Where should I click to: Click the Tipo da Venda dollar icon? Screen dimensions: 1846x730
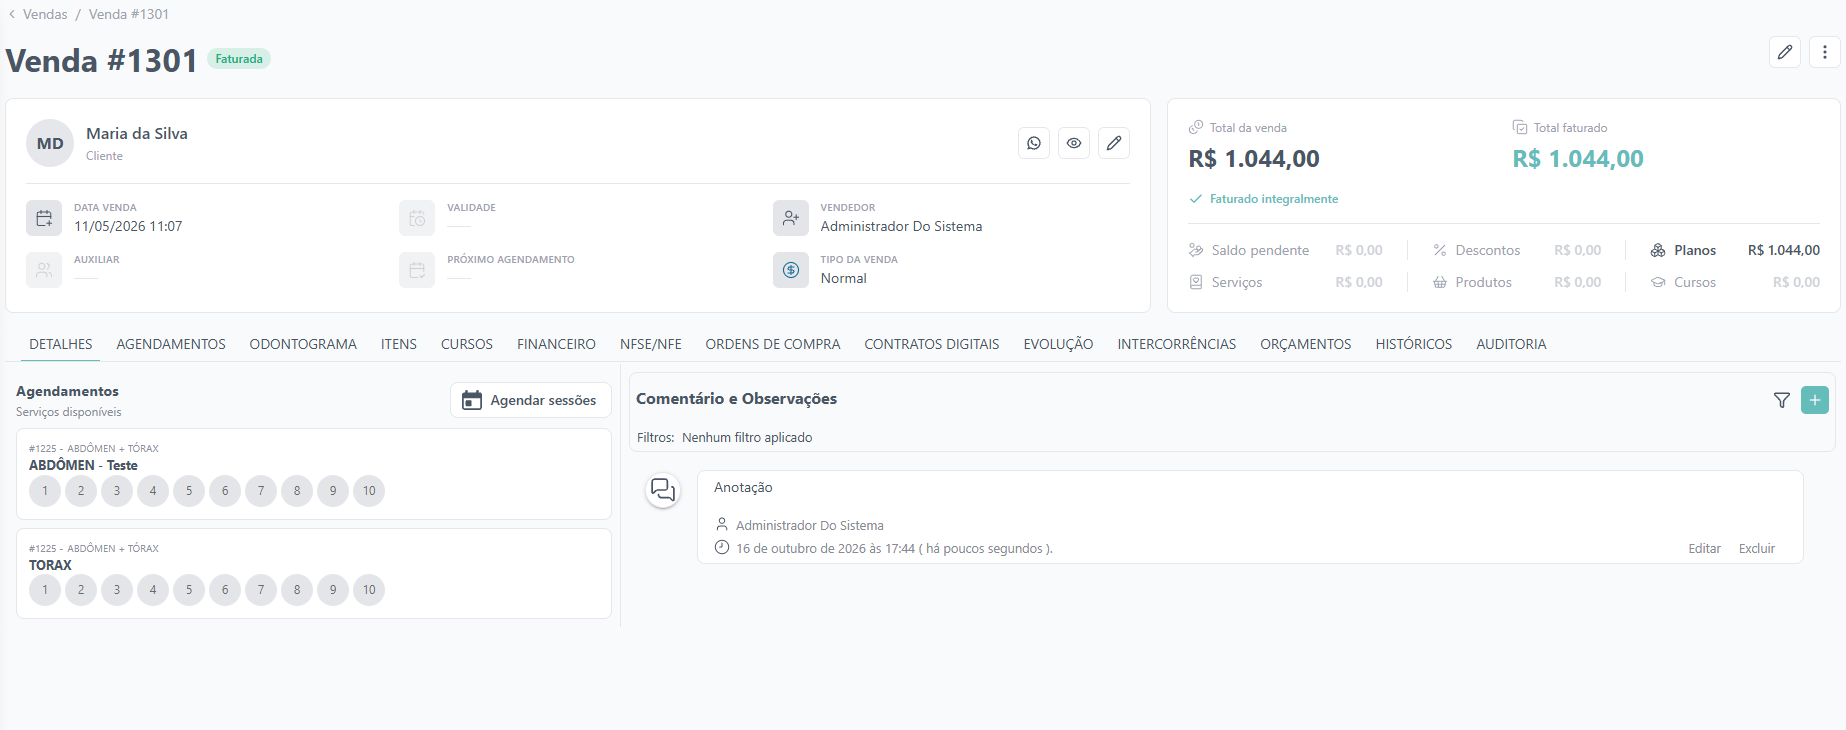791,270
